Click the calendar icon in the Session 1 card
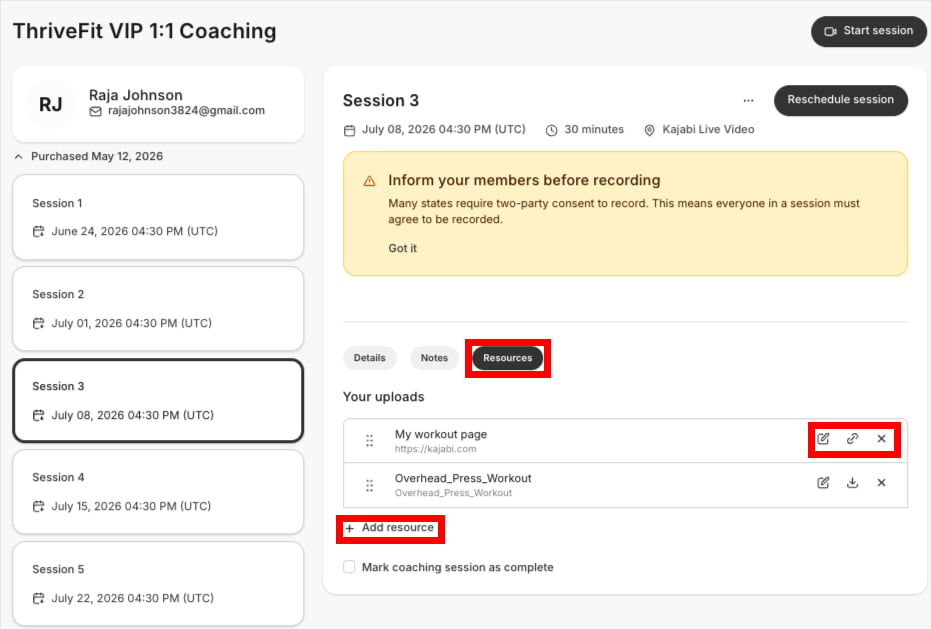 pyautogui.click(x=39, y=232)
